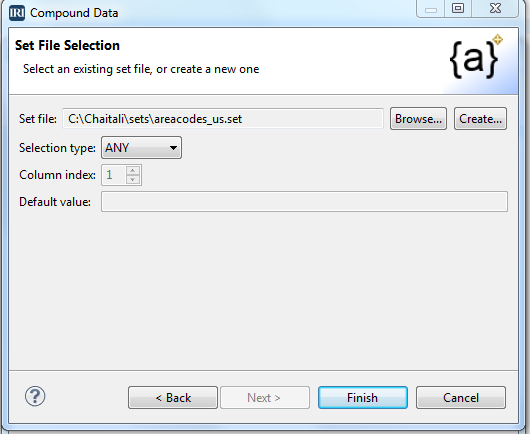Go to previous page with < Back
The height and width of the screenshot is (434, 530).
[173, 397]
